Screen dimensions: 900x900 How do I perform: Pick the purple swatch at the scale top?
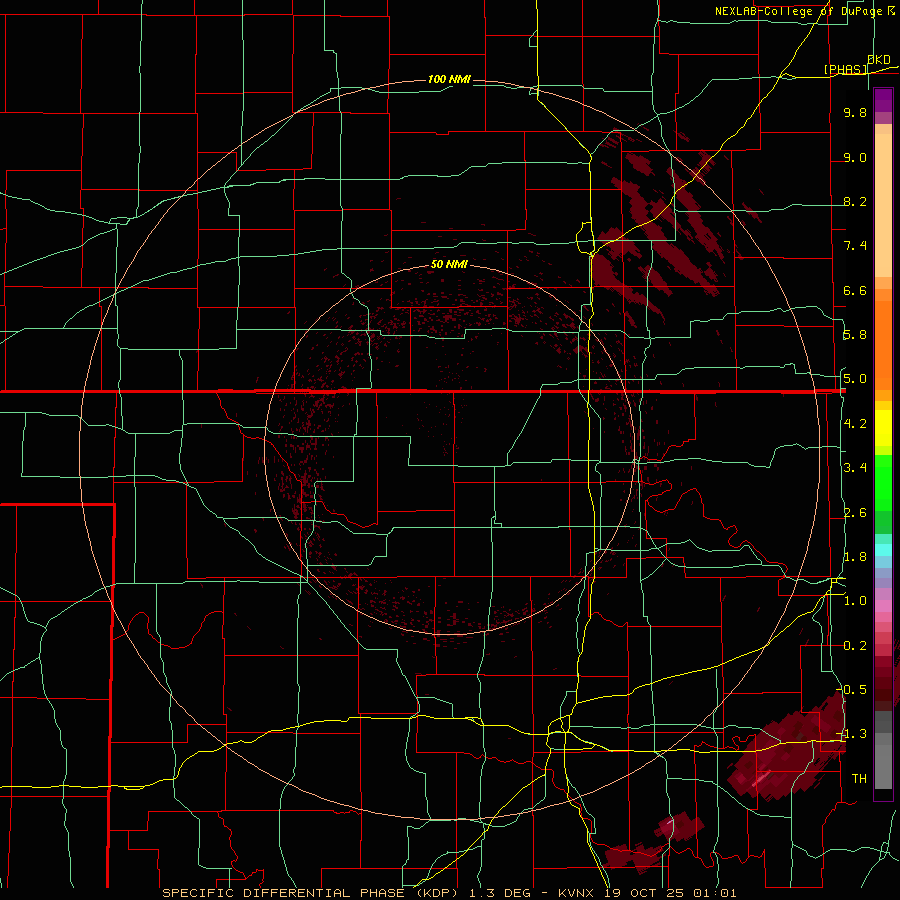pyautogui.click(x=883, y=100)
